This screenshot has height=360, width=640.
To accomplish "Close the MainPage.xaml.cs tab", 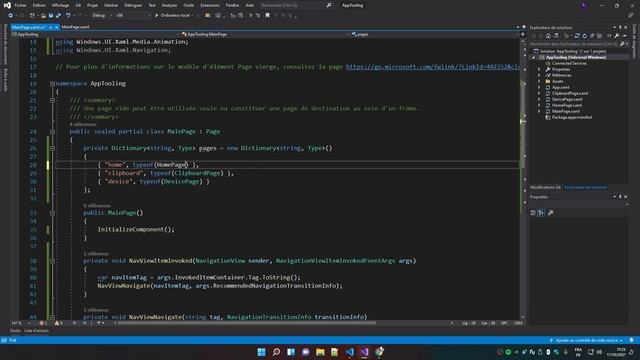I will point(57,27).
